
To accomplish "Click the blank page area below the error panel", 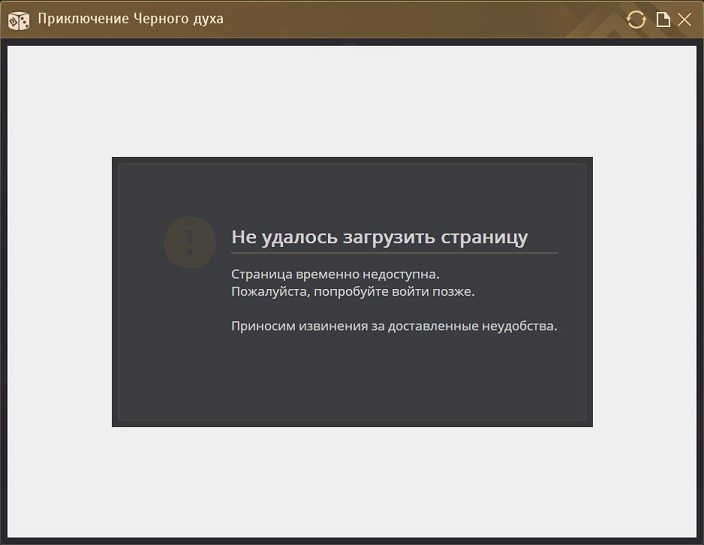I will pyautogui.click(x=352, y=482).
